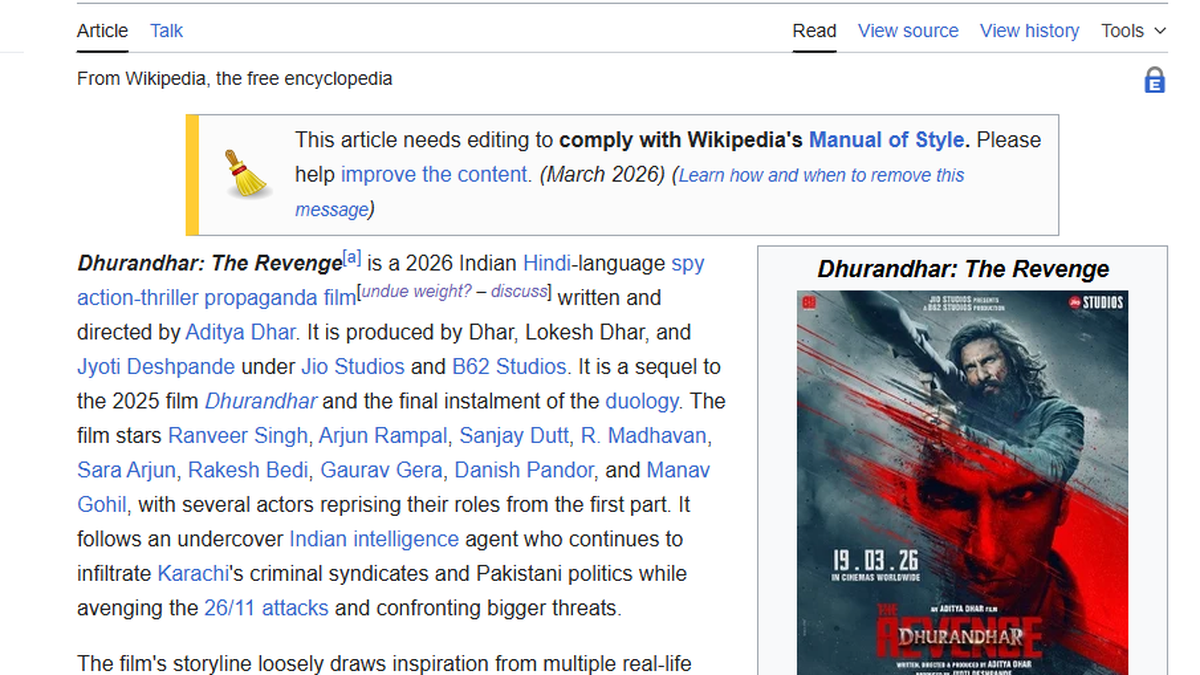Click the film poster thumbnail
The width and height of the screenshot is (1200, 675).
(962, 480)
